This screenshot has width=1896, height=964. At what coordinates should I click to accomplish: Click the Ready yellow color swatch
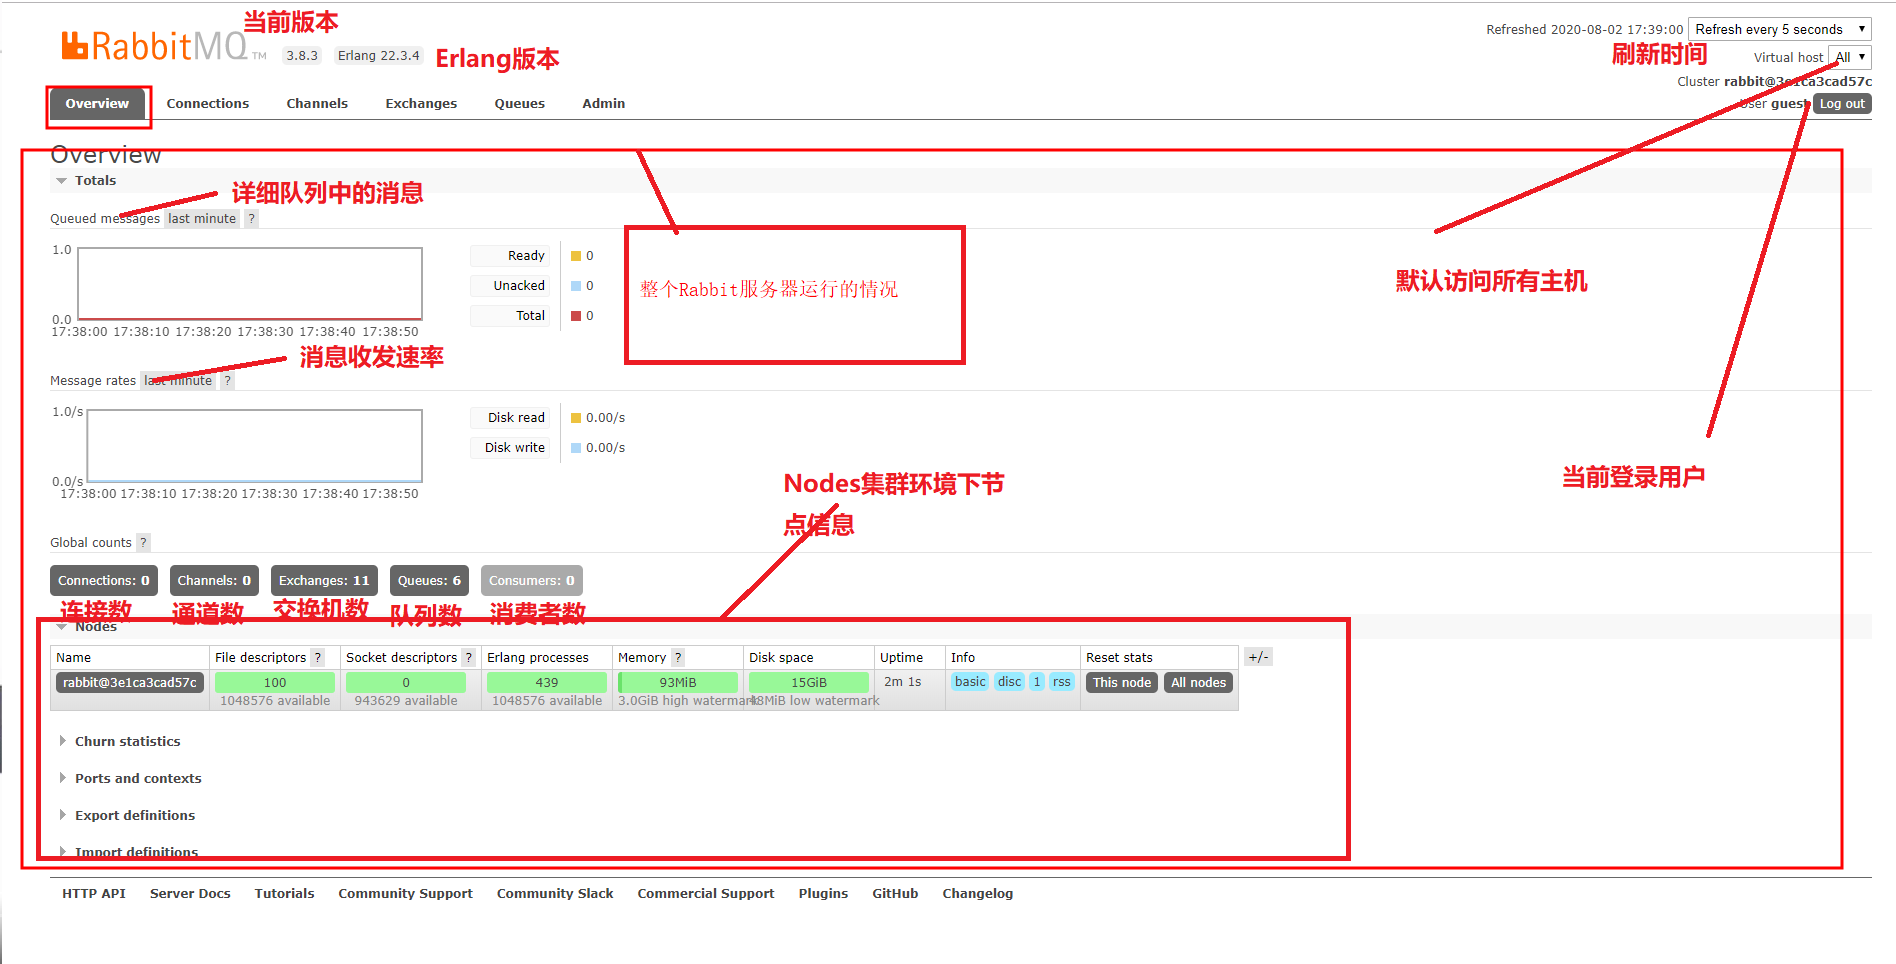(576, 256)
